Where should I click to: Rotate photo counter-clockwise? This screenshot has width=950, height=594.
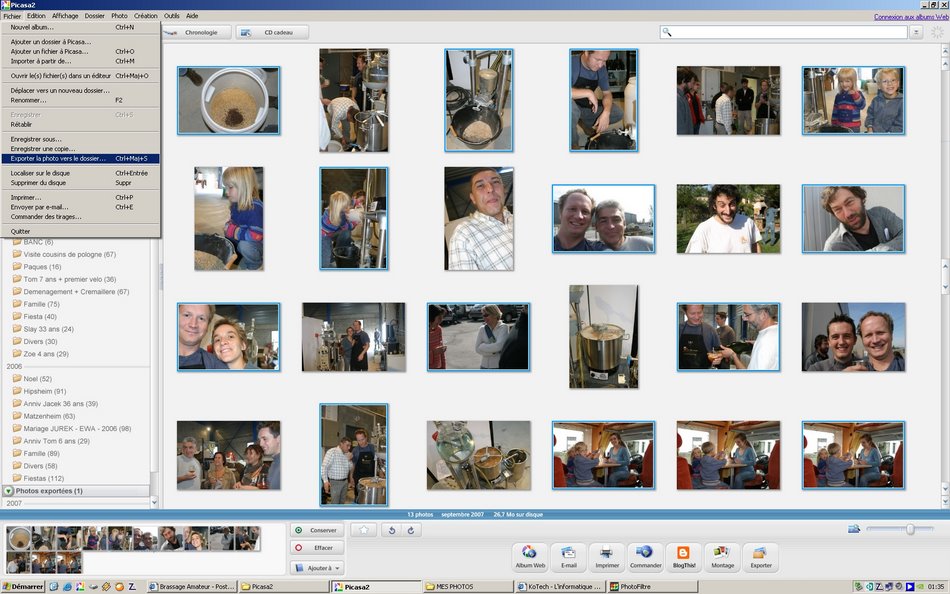[392, 530]
